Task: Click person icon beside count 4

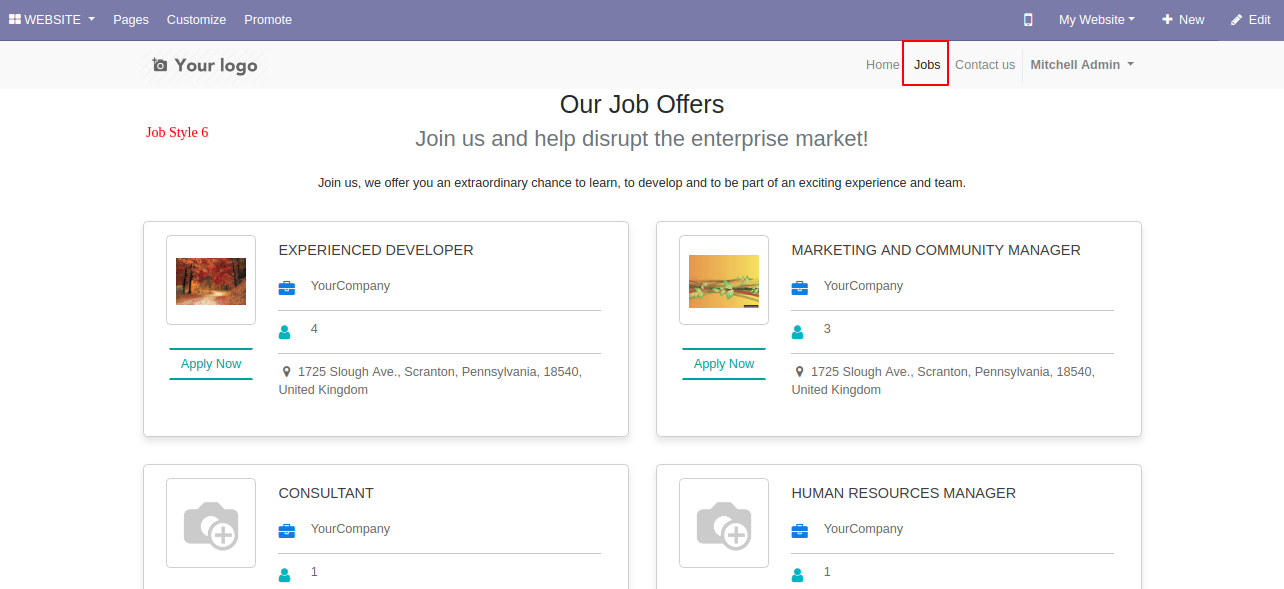Action: click(285, 331)
